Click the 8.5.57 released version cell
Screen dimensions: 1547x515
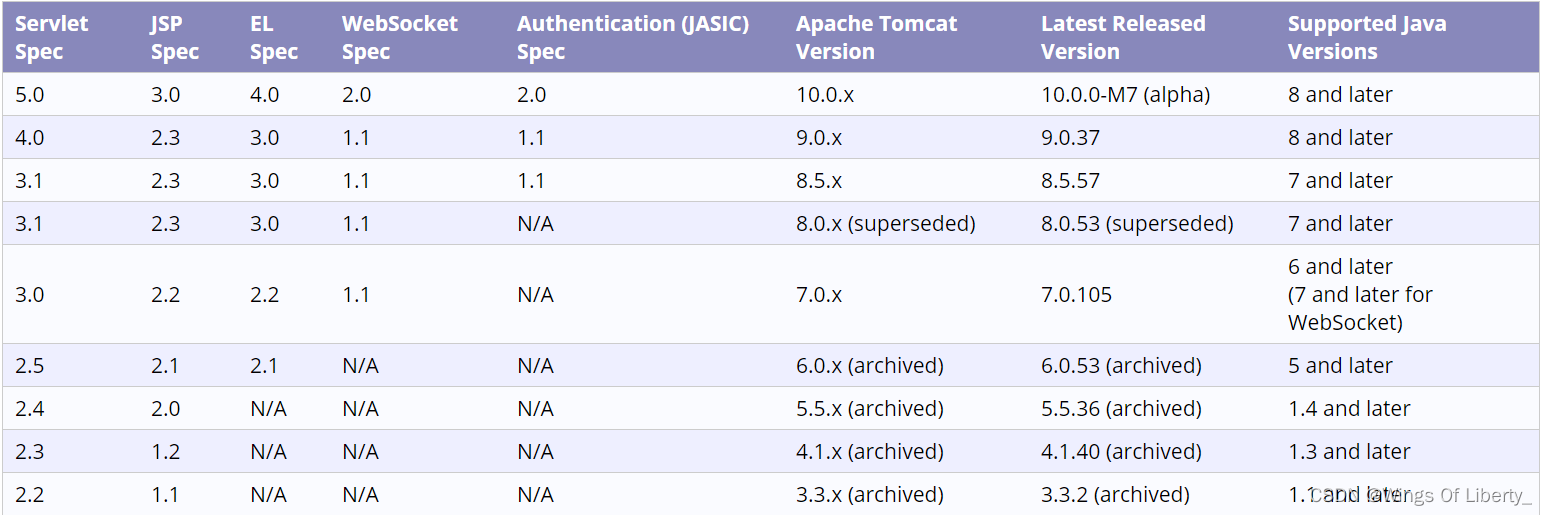tap(1070, 181)
